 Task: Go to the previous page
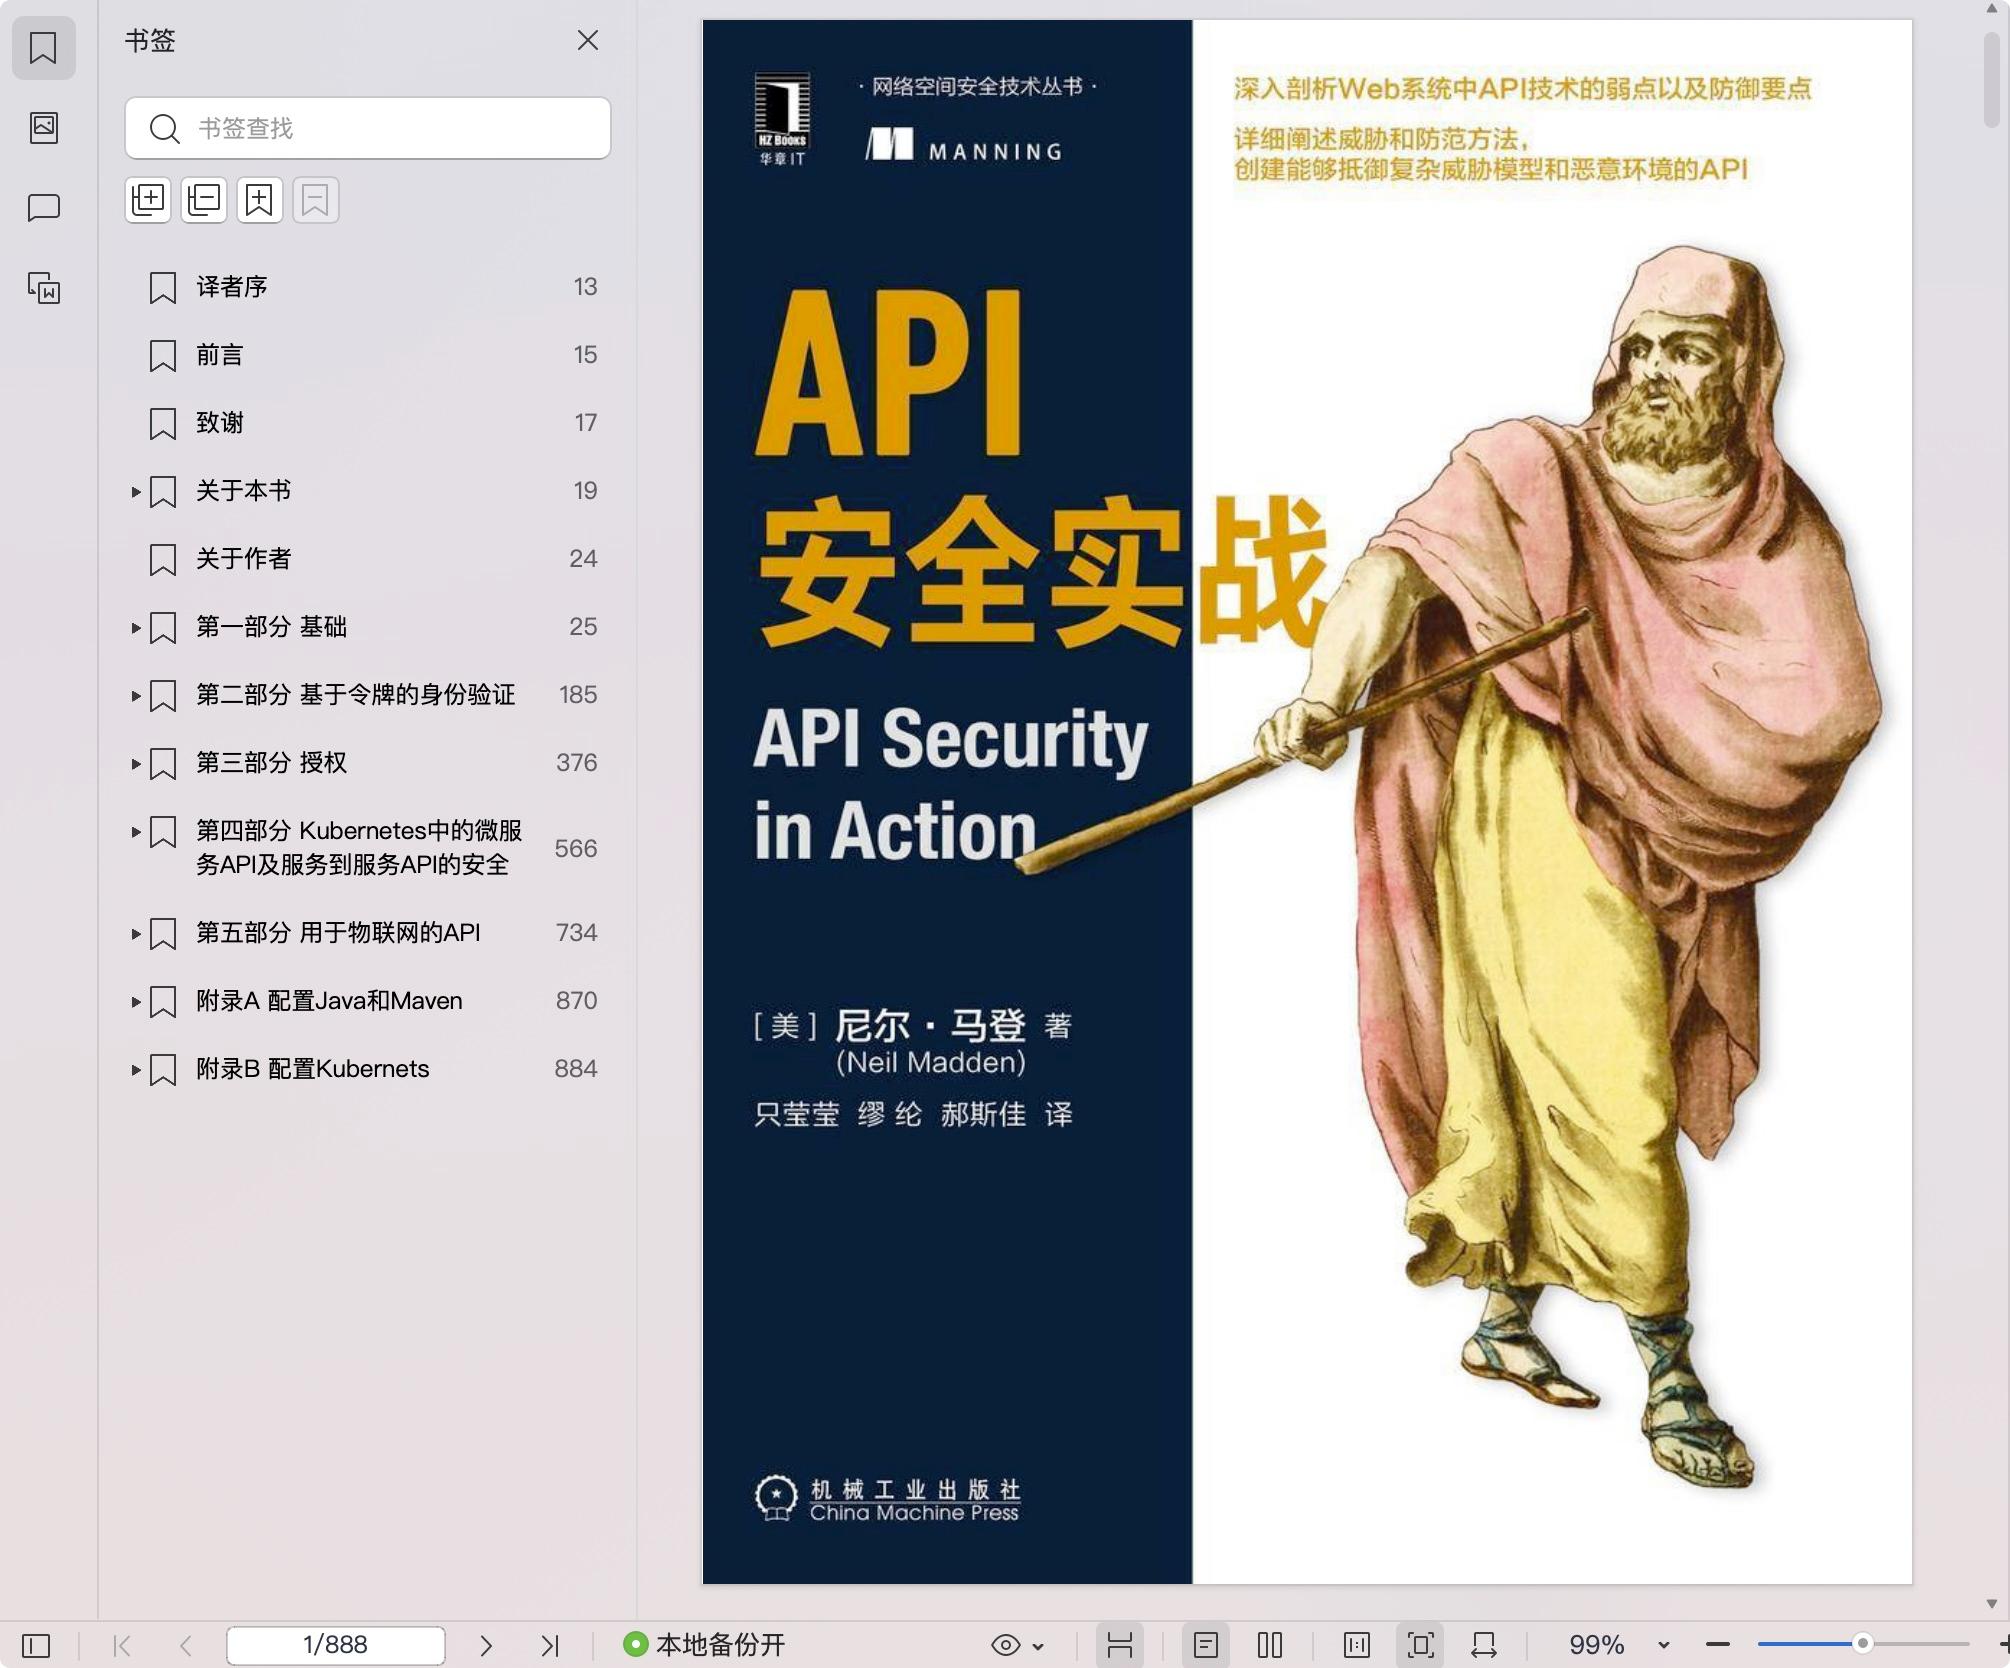point(185,1645)
